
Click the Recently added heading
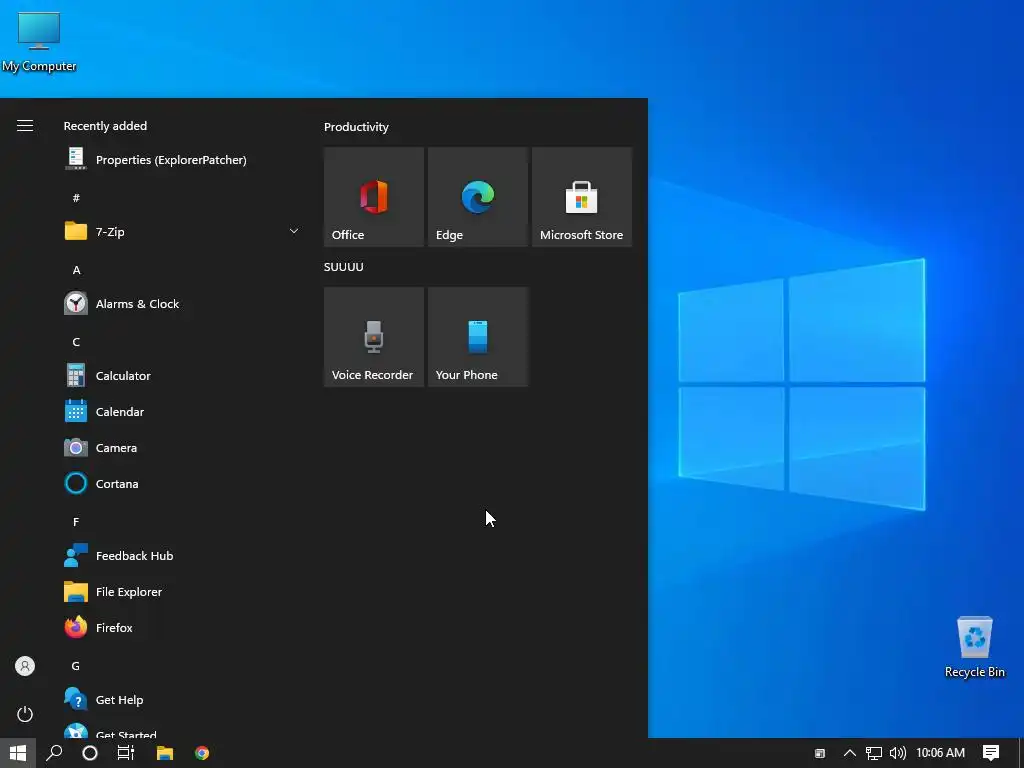(x=105, y=125)
